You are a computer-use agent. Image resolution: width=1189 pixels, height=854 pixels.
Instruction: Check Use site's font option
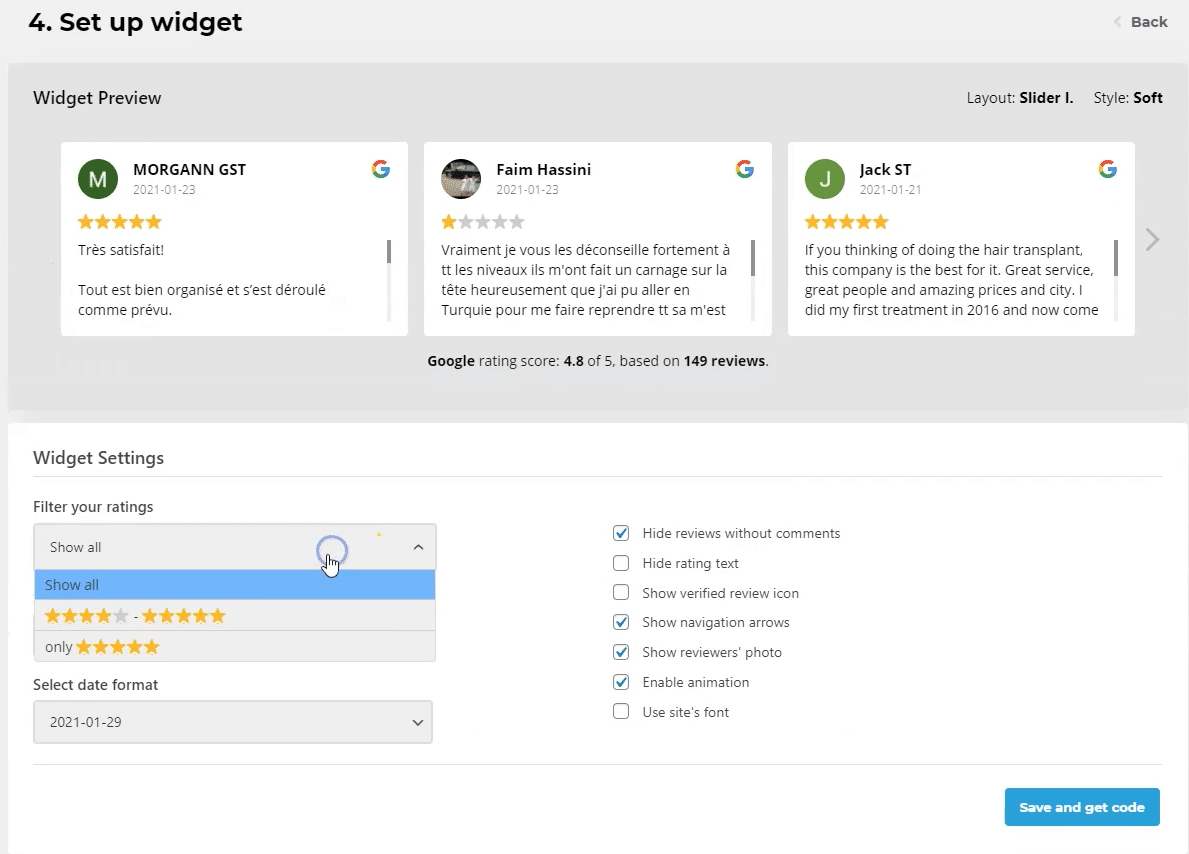click(x=621, y=711)
